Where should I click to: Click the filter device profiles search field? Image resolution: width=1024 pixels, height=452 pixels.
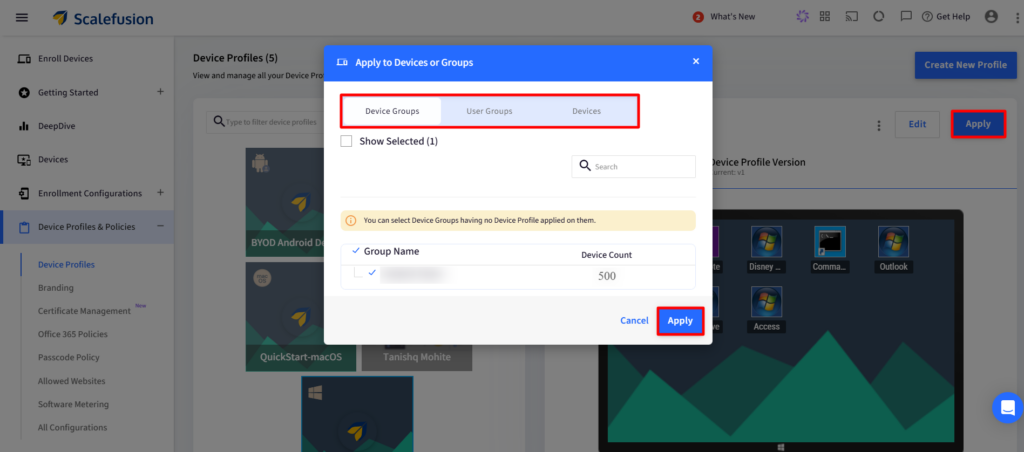tap(264, 122)
